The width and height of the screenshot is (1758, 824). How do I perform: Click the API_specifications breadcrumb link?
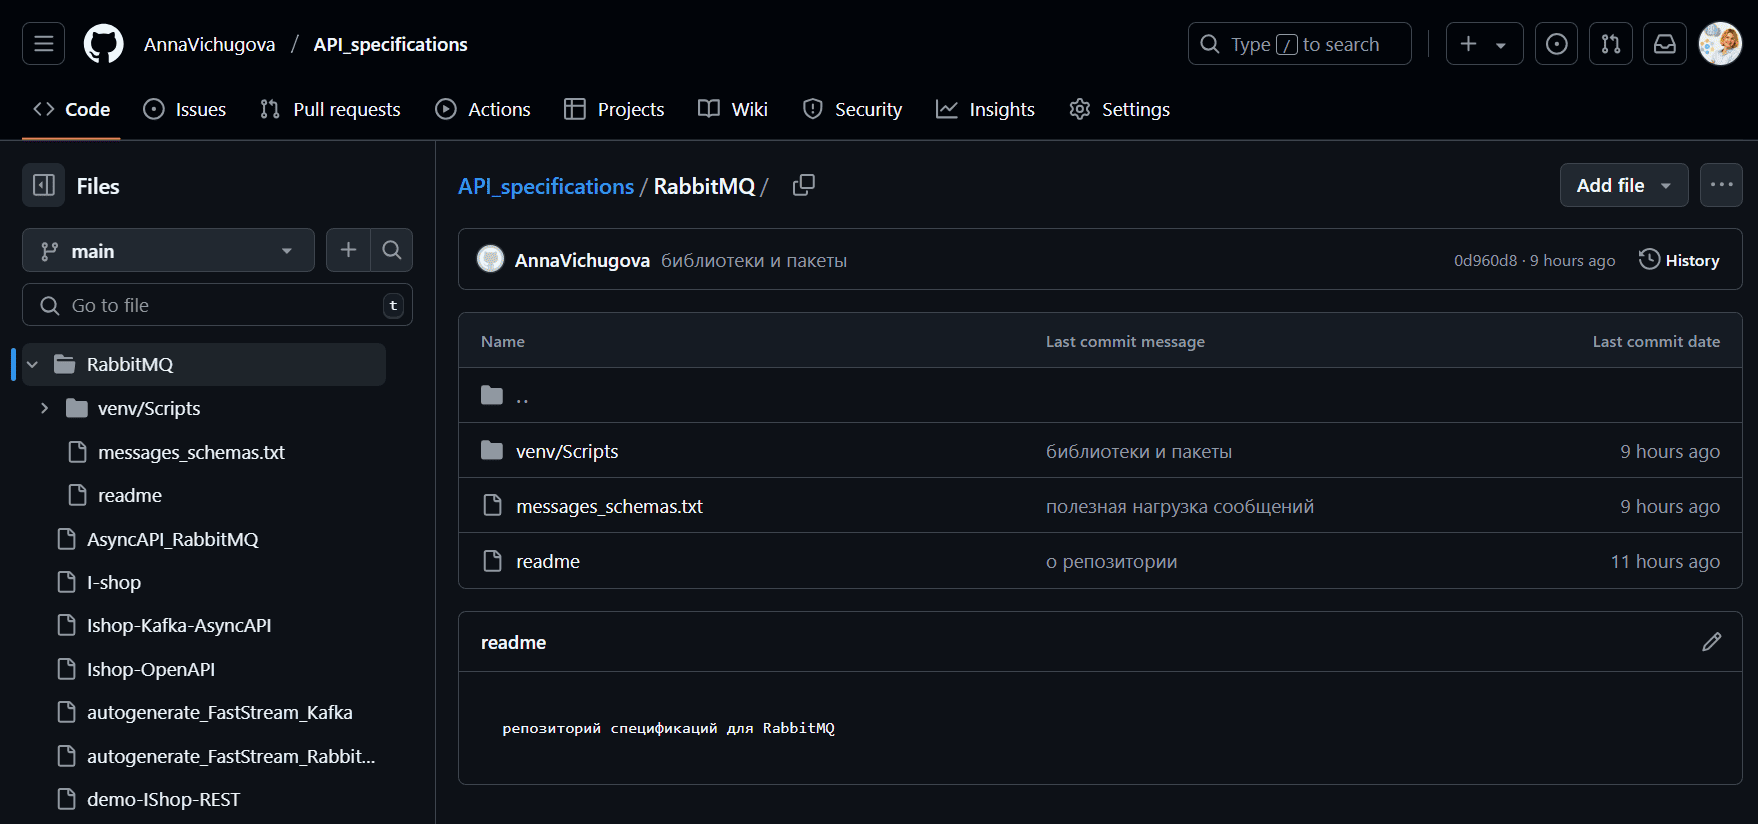coord(546,186)
